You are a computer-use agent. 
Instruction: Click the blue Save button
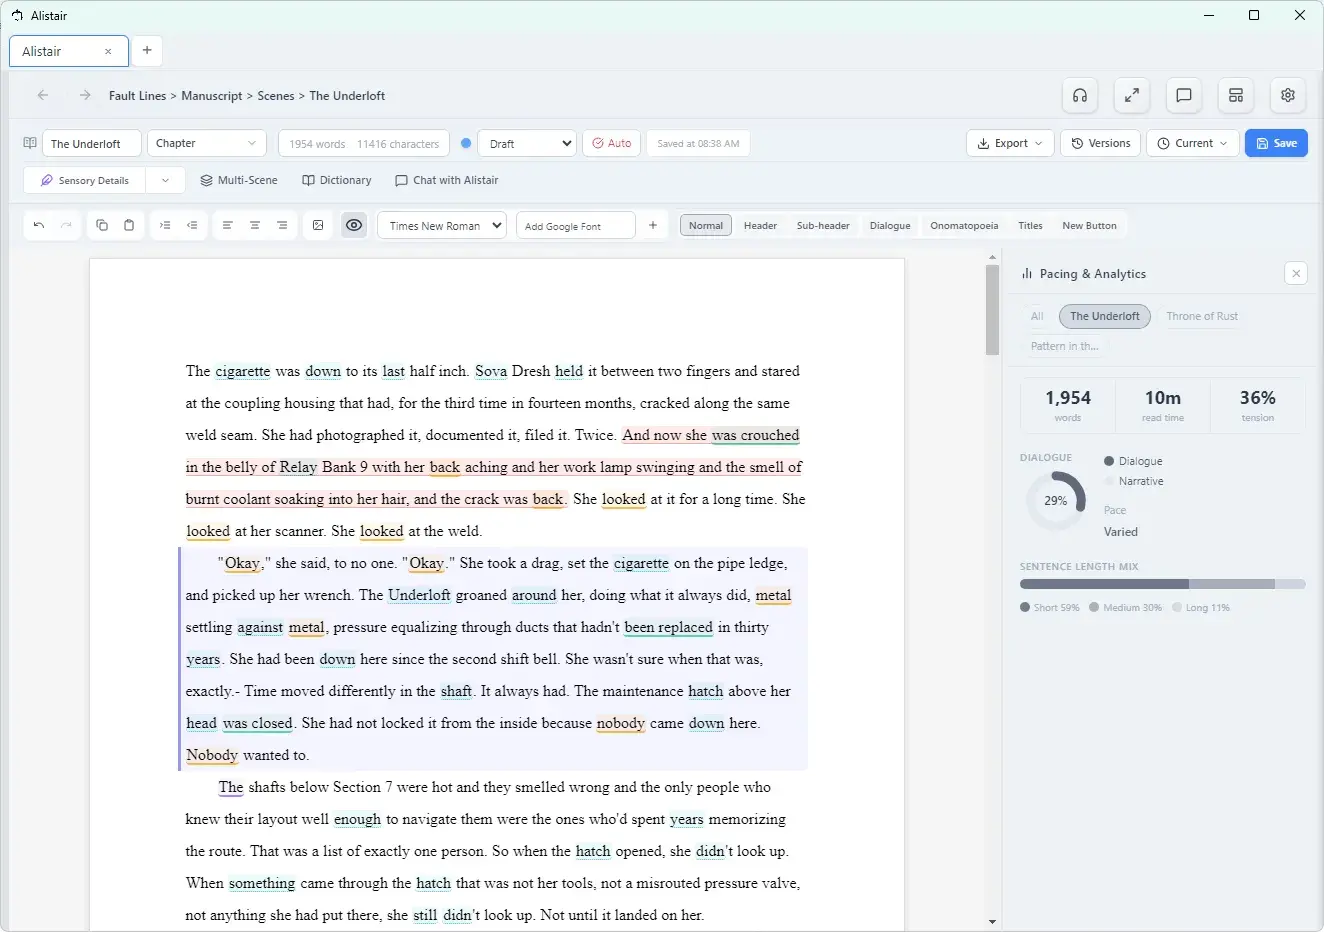click(1276, 143)
